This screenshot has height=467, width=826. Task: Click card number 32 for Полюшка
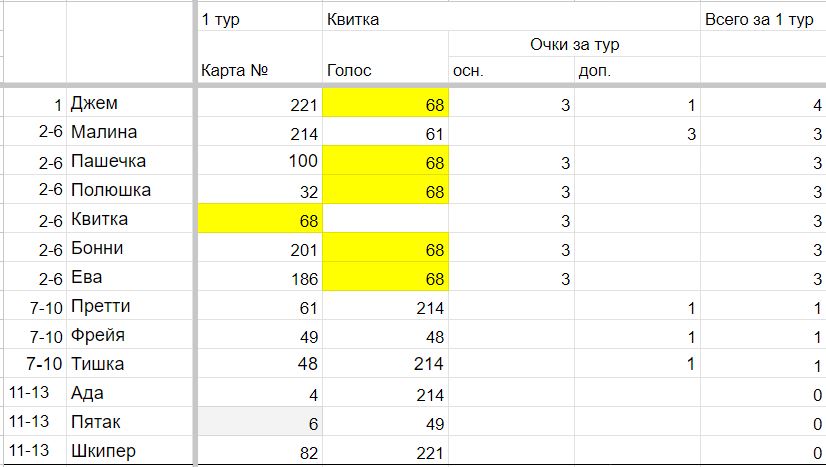[x=260, y=190]
